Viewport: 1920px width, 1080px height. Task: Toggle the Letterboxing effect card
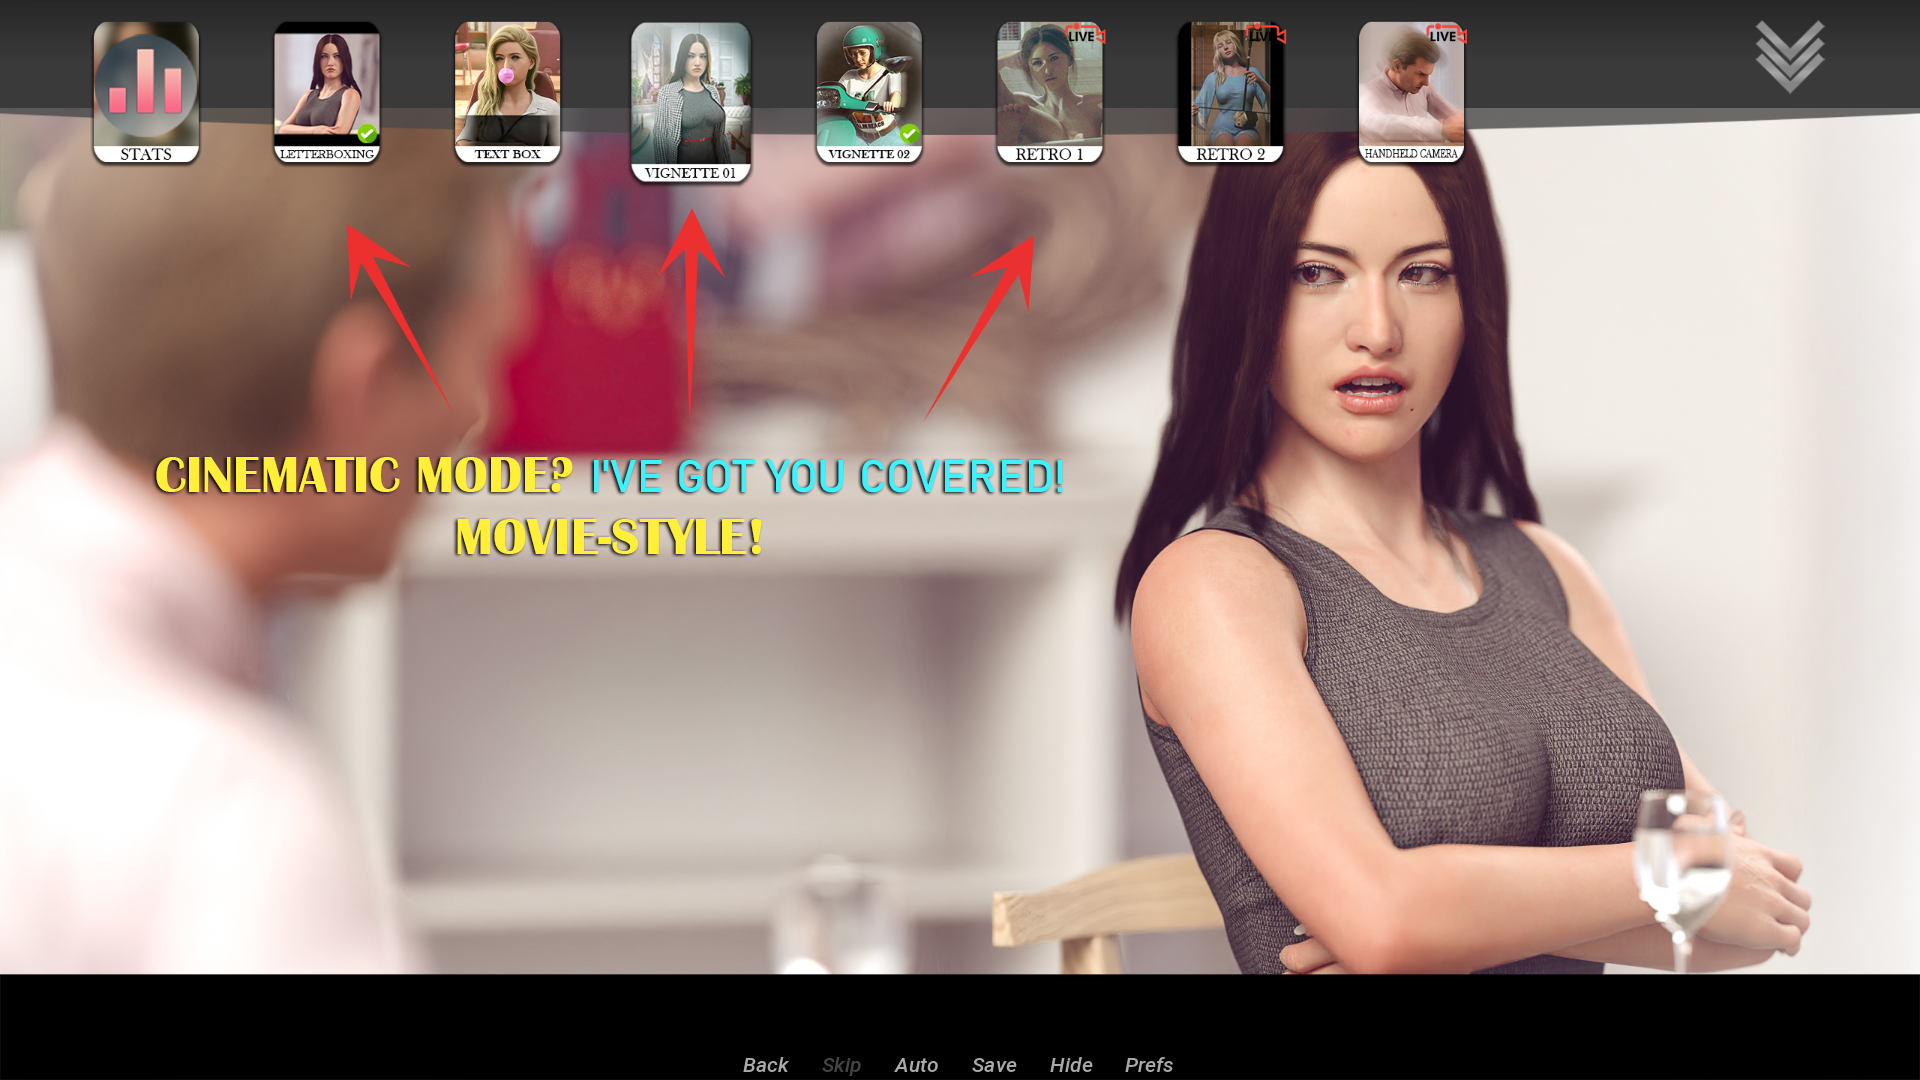[327, 92]
